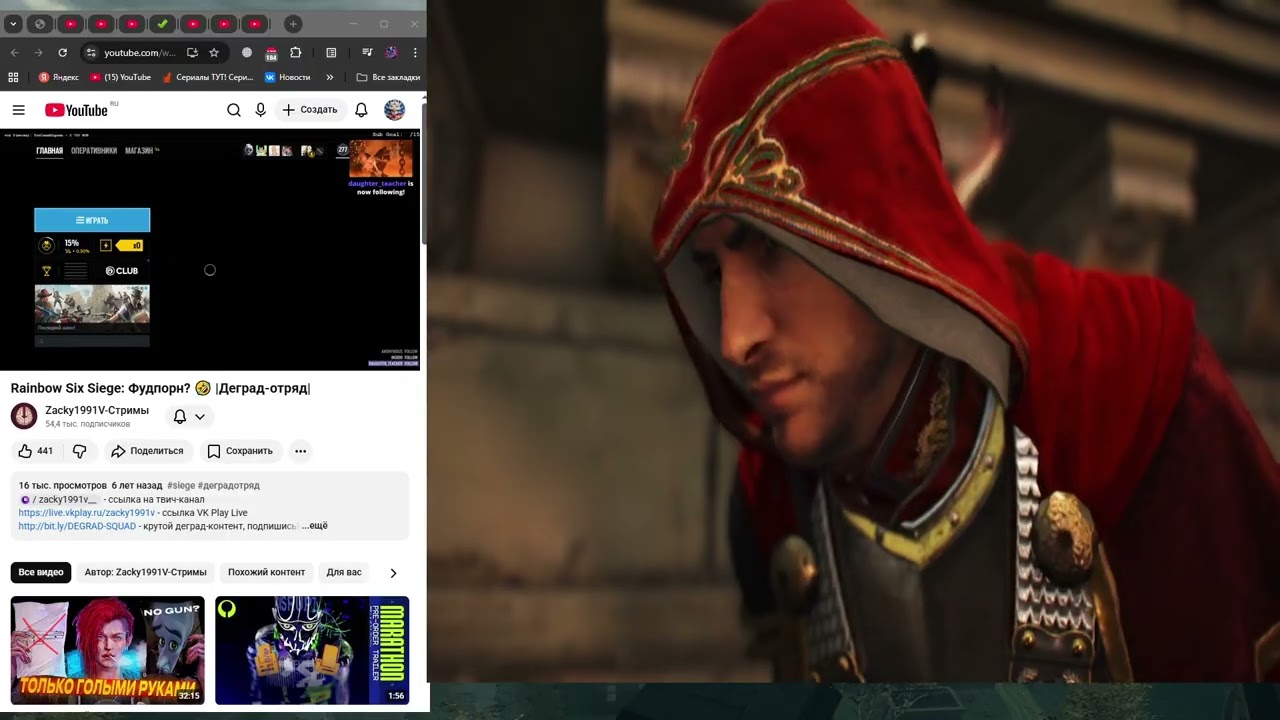
Task: Open the Яндекс bookmark
Action: point(58,77)
